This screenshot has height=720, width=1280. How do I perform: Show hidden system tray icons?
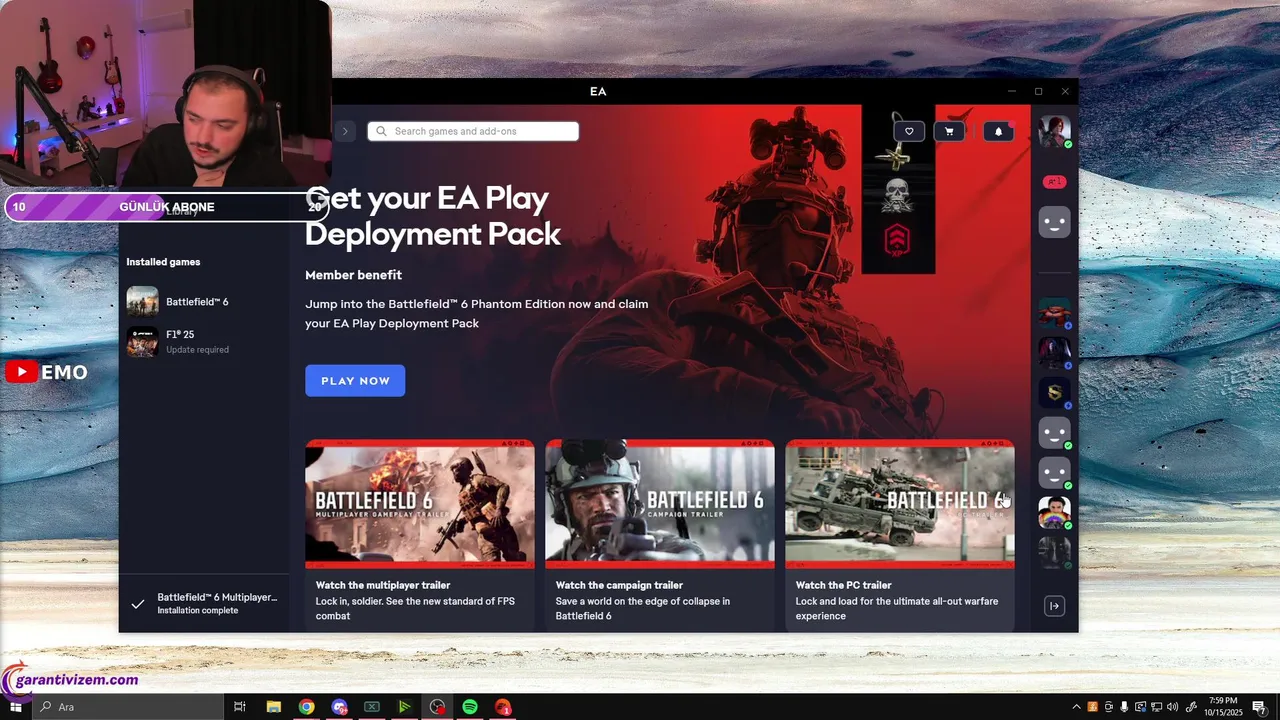click(1076, 707)
